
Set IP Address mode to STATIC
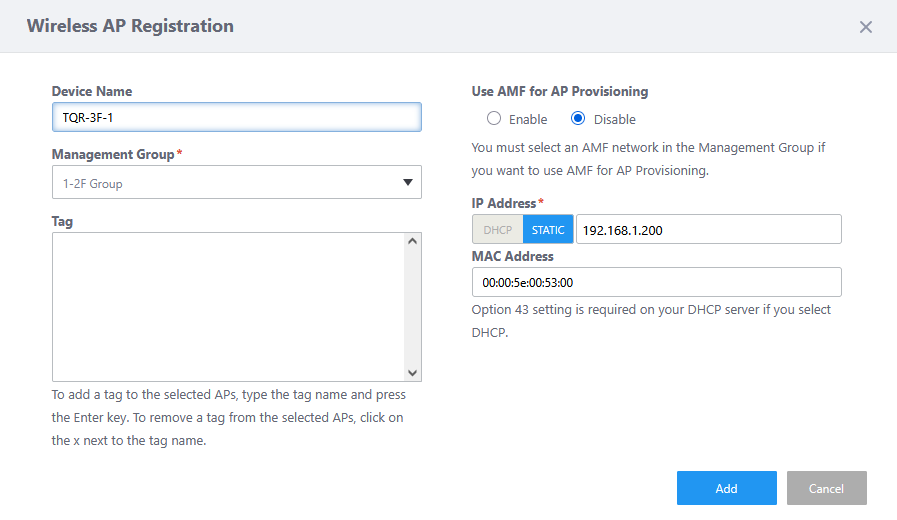pos(548,230)
